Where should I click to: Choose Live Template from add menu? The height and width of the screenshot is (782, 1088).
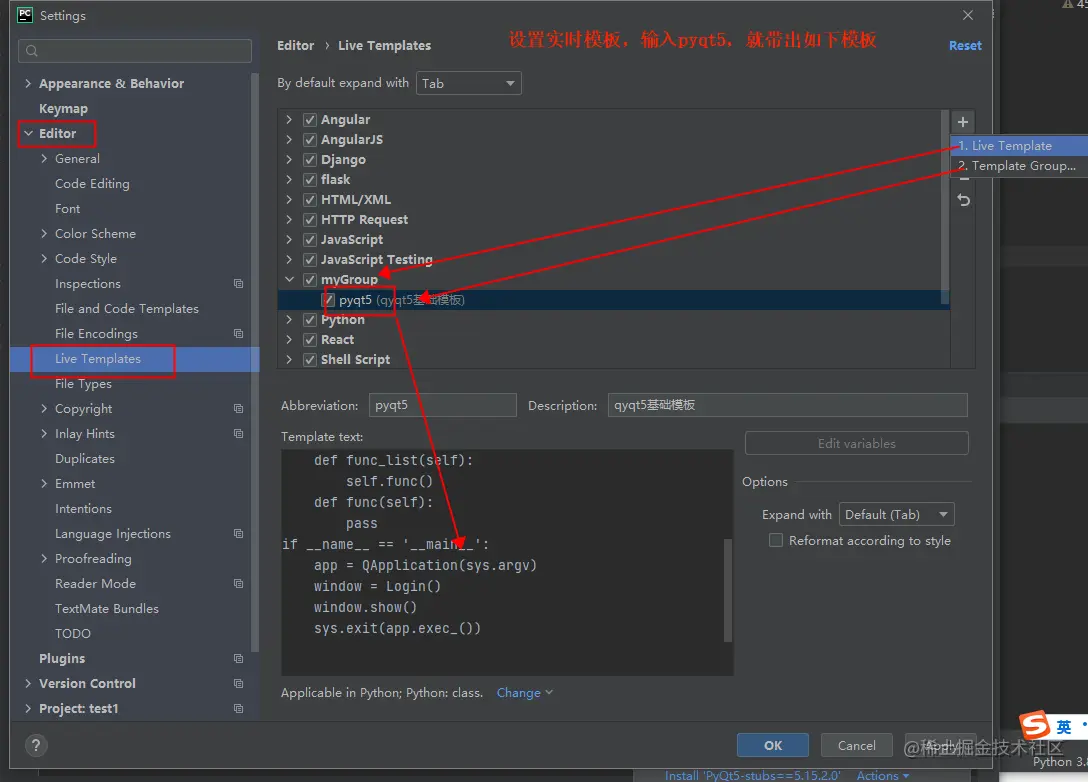[x=1019, y=146]
